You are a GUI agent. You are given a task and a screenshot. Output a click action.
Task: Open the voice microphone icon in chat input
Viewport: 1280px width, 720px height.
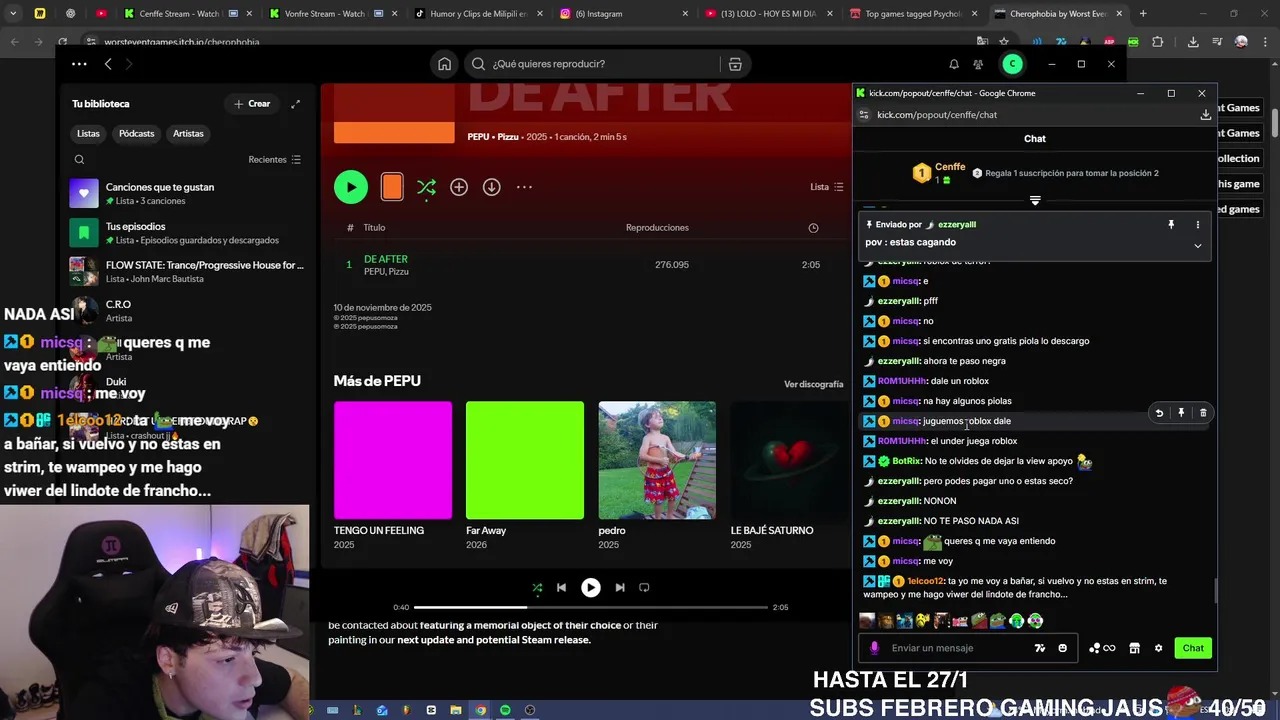point(874,648)
